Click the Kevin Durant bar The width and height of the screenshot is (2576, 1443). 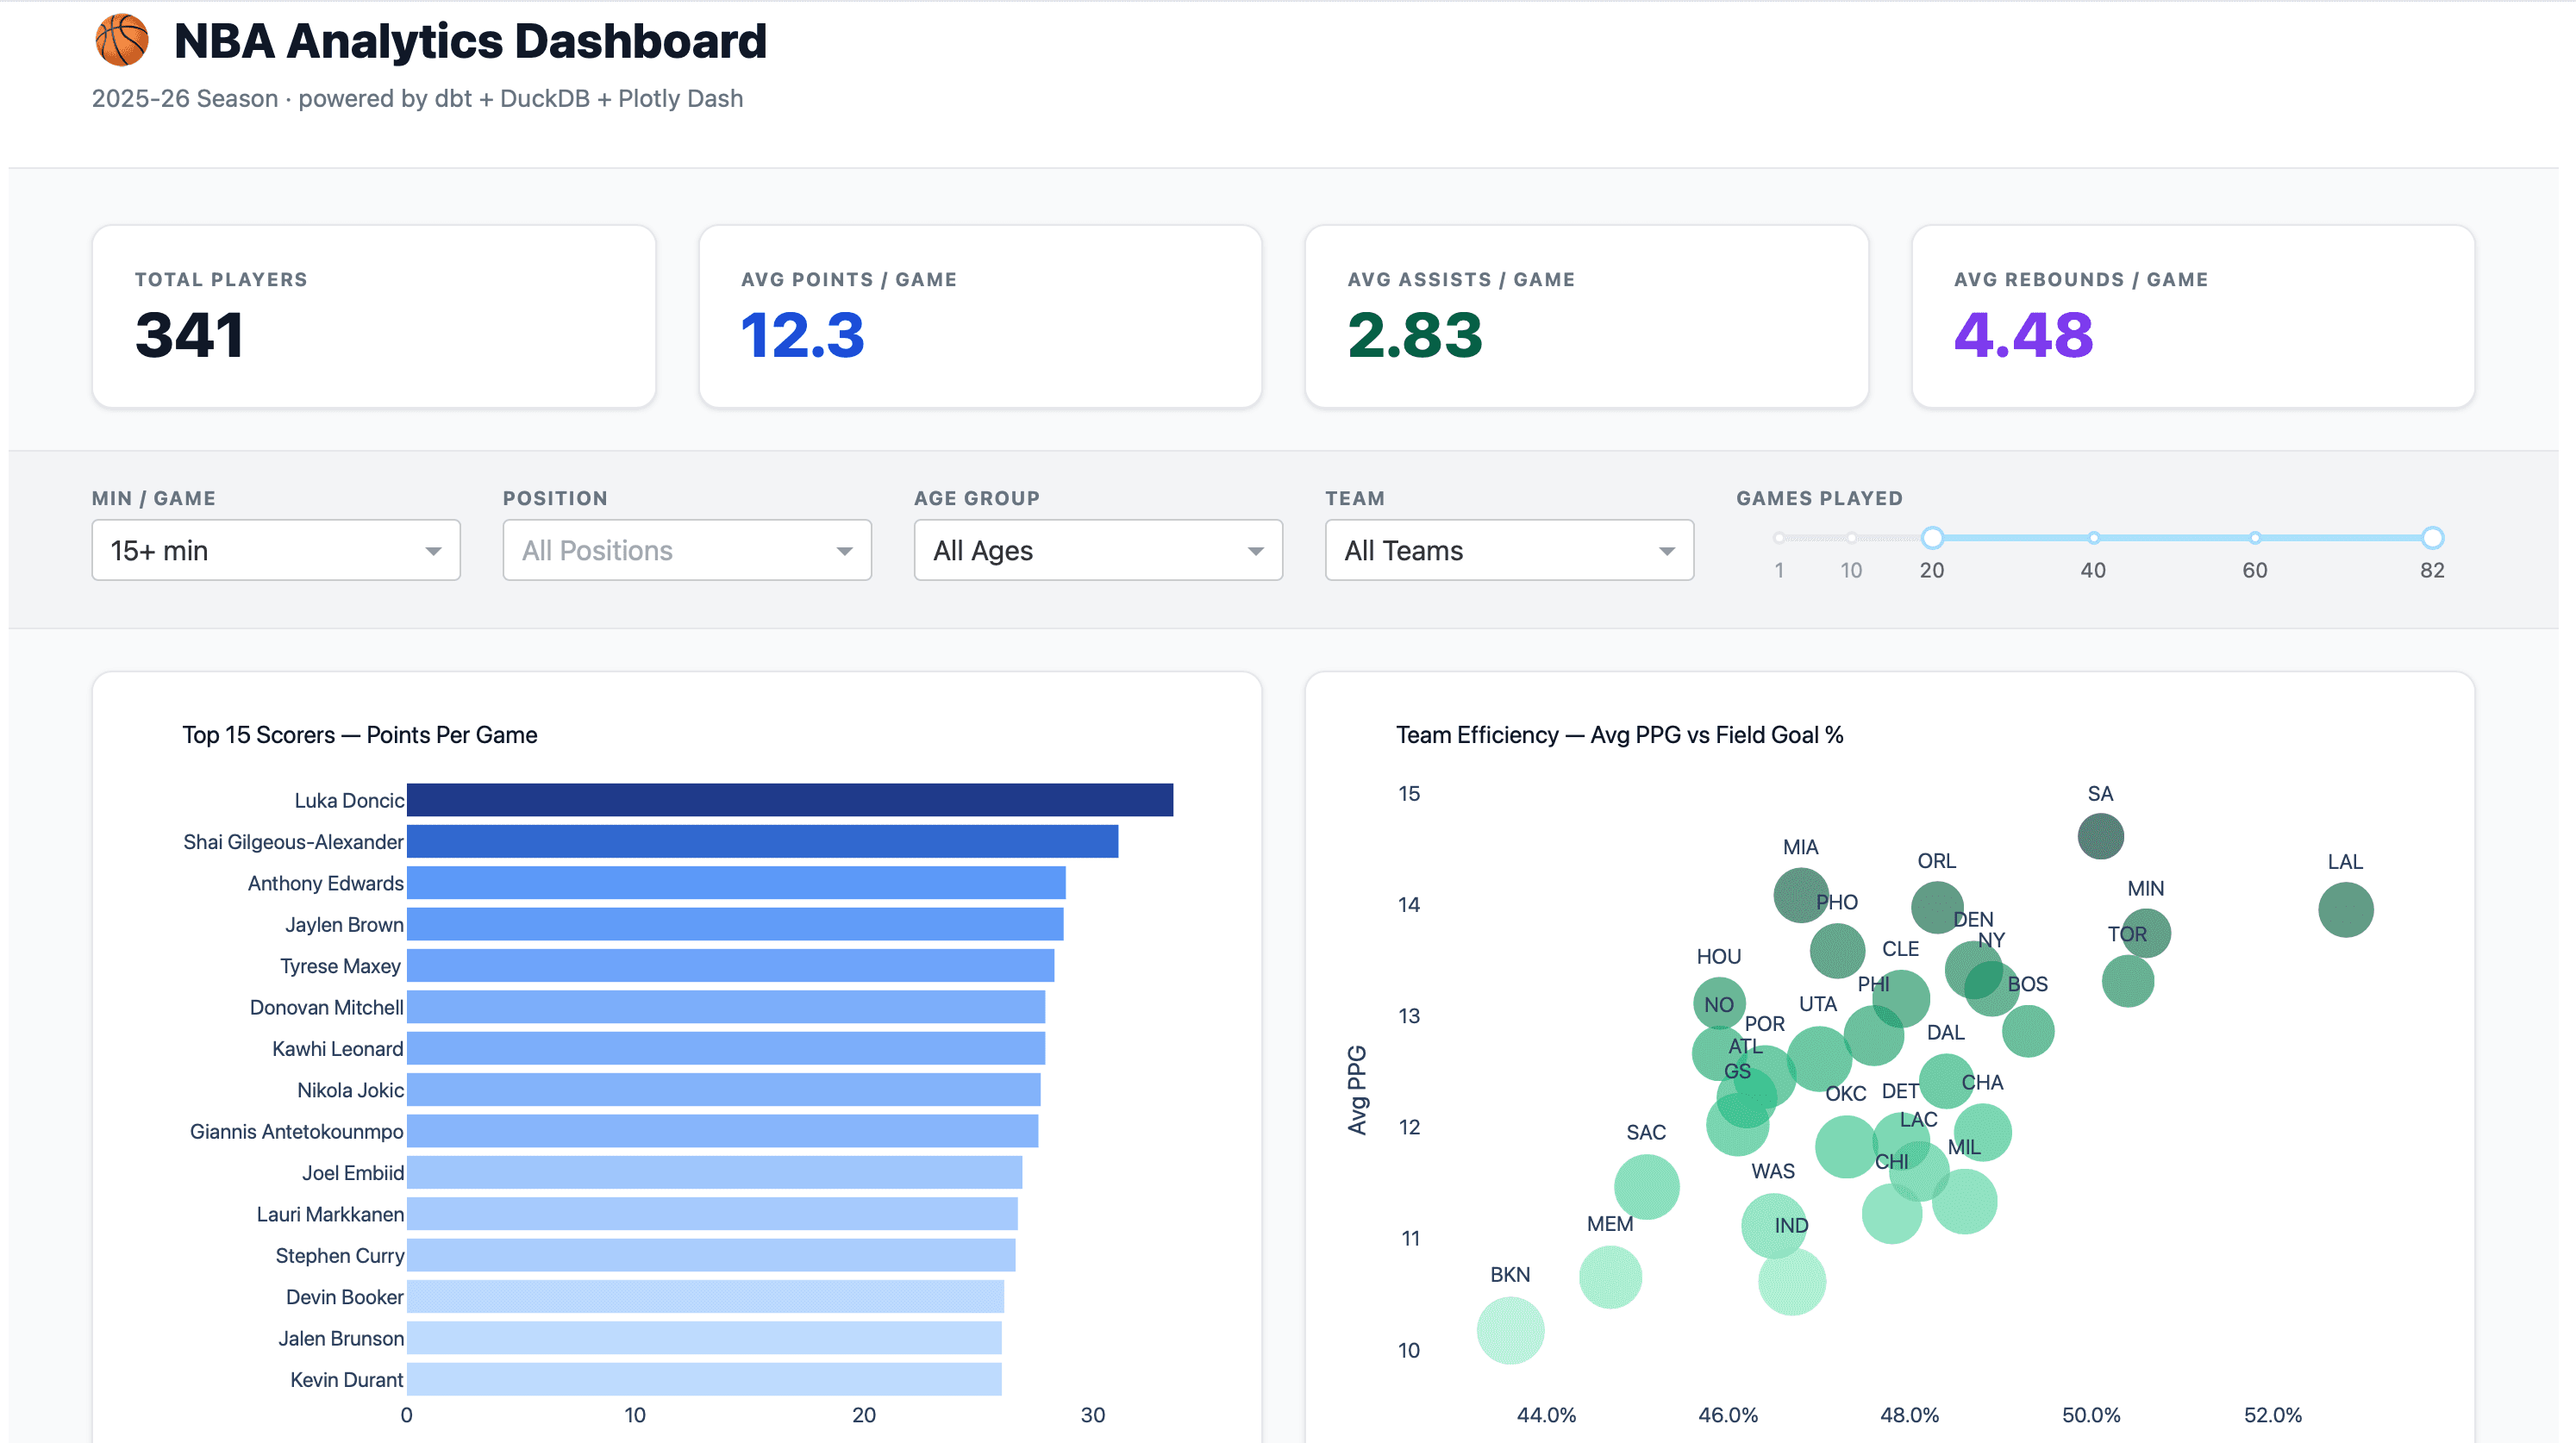pyautogui.click(x=704, y=1379)
